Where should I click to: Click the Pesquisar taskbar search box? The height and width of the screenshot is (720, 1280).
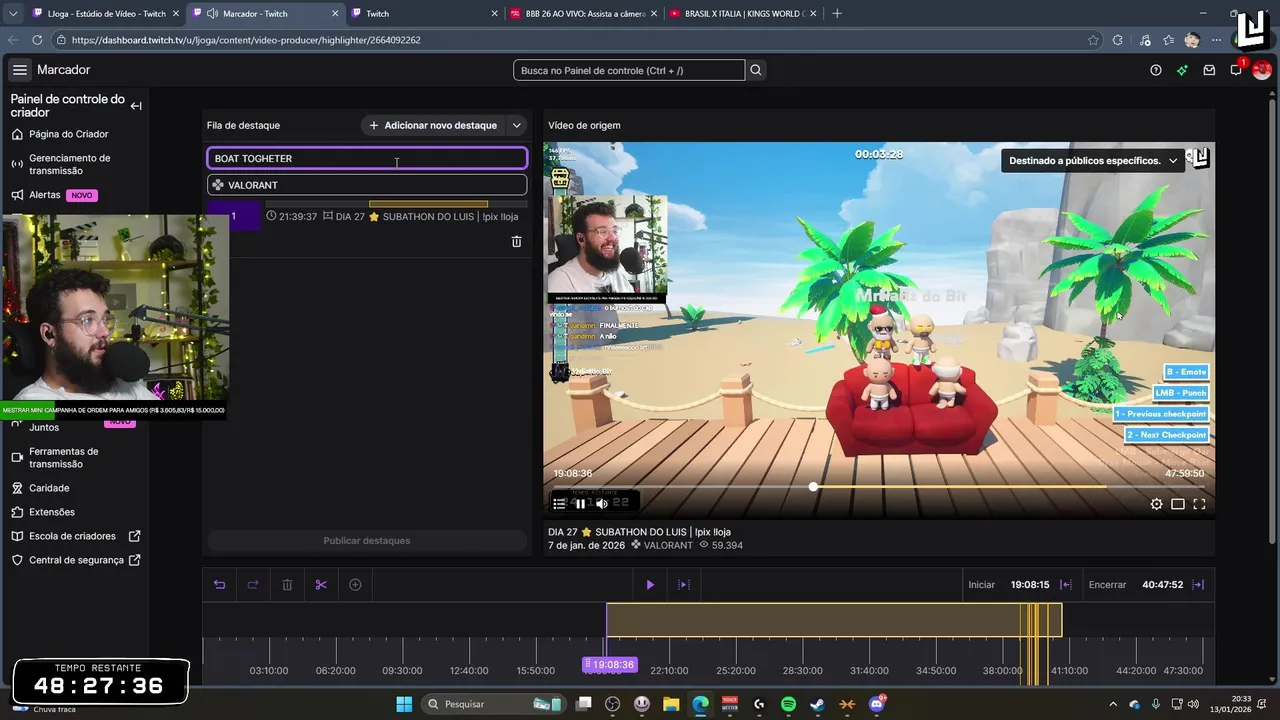pos(494,704)
